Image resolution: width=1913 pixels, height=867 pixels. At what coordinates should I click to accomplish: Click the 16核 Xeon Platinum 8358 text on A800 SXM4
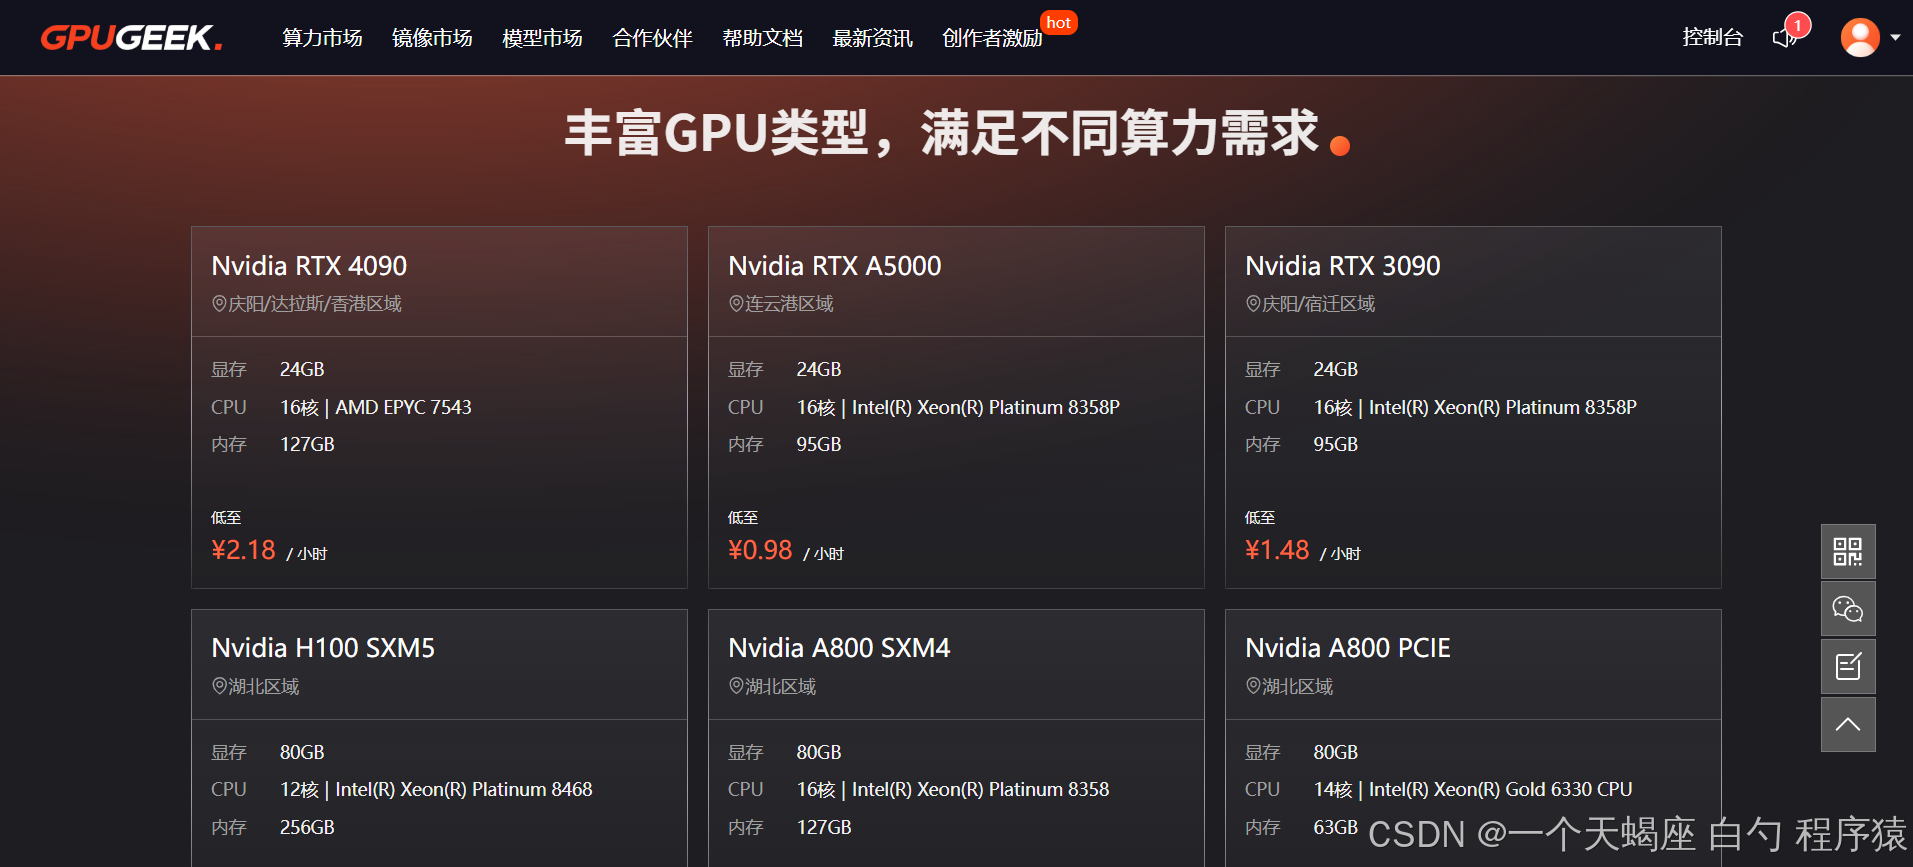tap(953, 789)
